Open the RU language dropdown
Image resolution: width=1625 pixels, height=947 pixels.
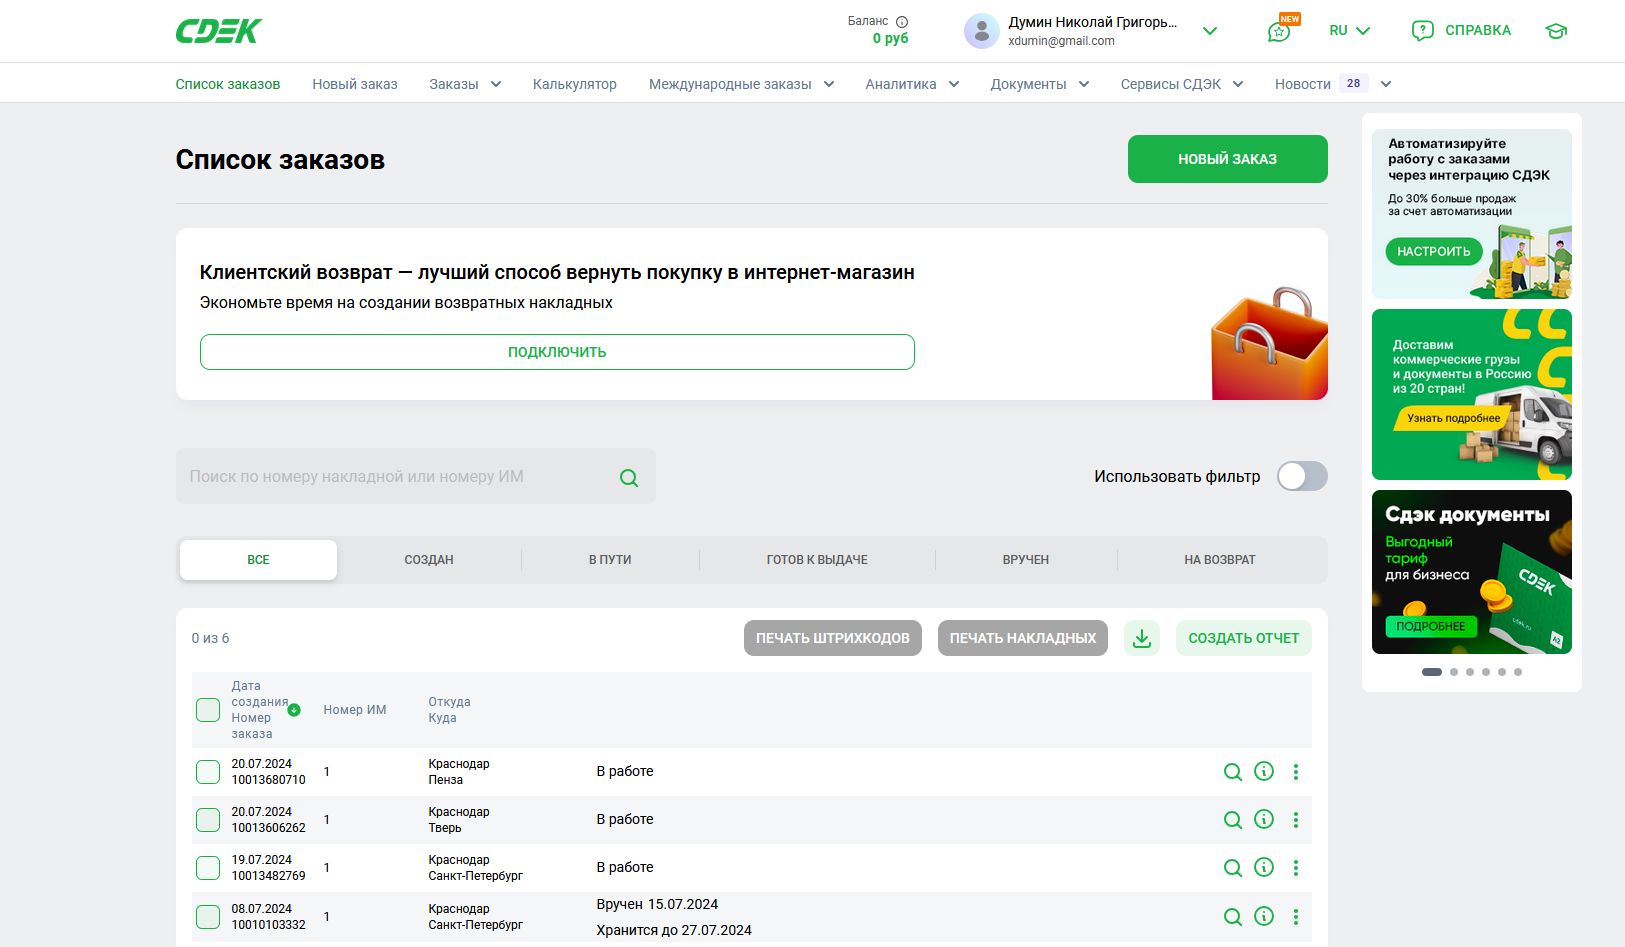(1349, 31)
